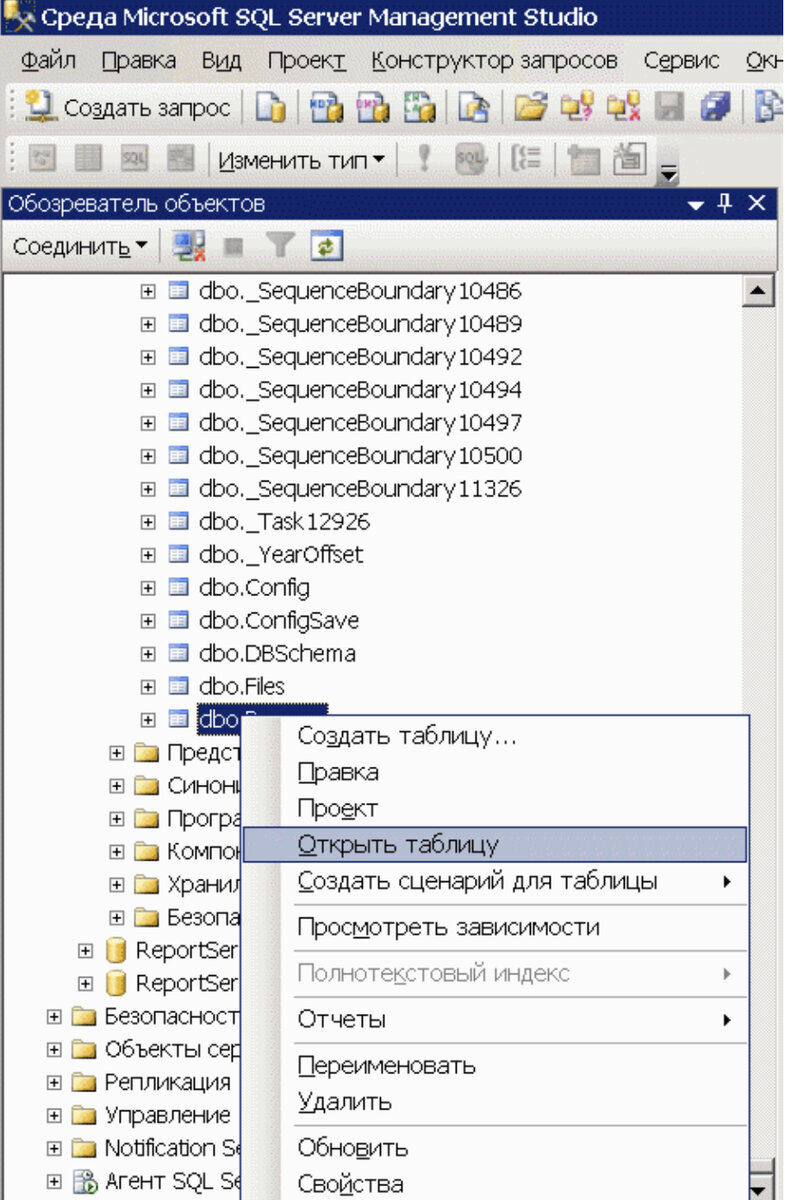Click the Execute SQL exclamation icon
The image size is (785, 1200).
click(x=425, y=159)
